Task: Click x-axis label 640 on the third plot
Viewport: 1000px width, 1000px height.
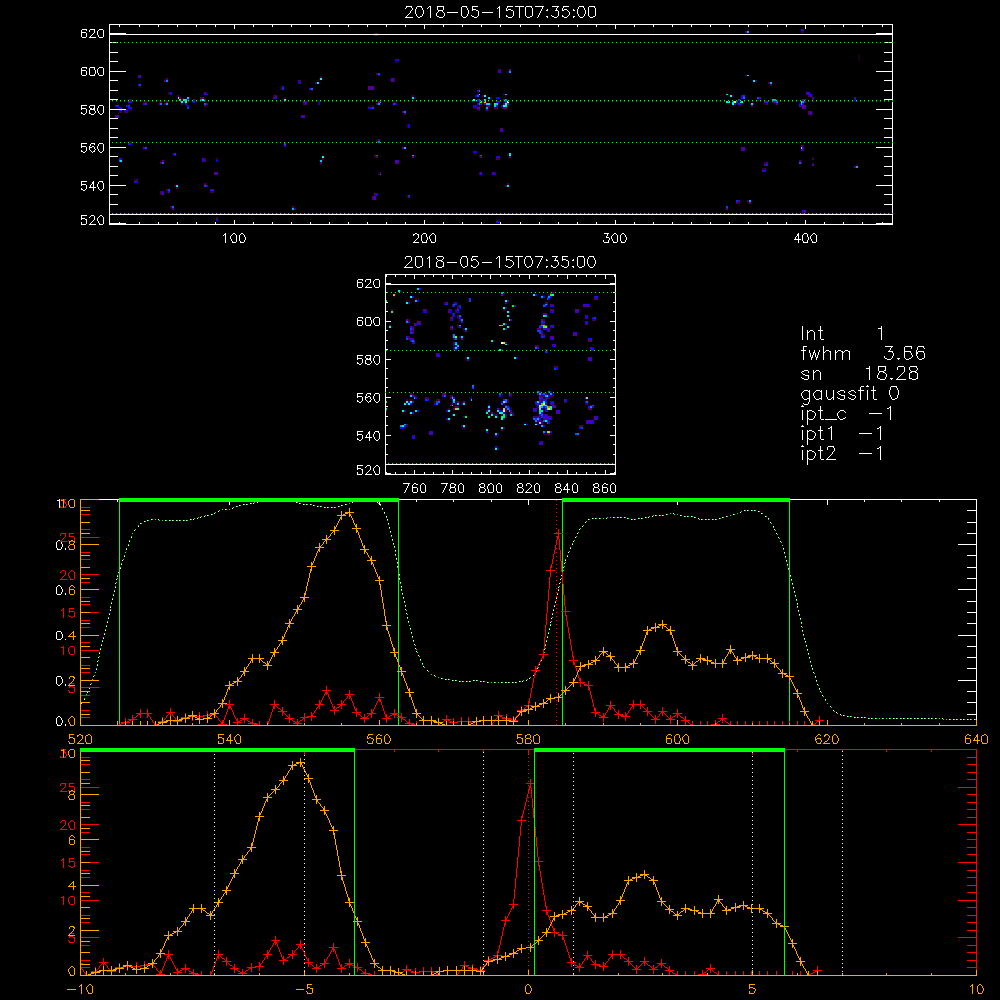Action: pos(976,739)
